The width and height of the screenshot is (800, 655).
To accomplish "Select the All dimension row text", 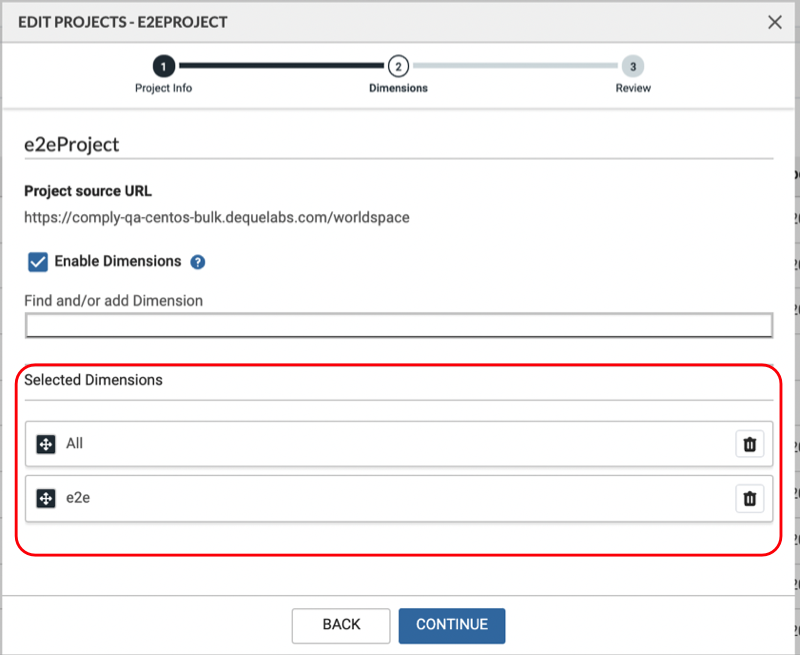I will pyautogui.click(x=75, y=444).
